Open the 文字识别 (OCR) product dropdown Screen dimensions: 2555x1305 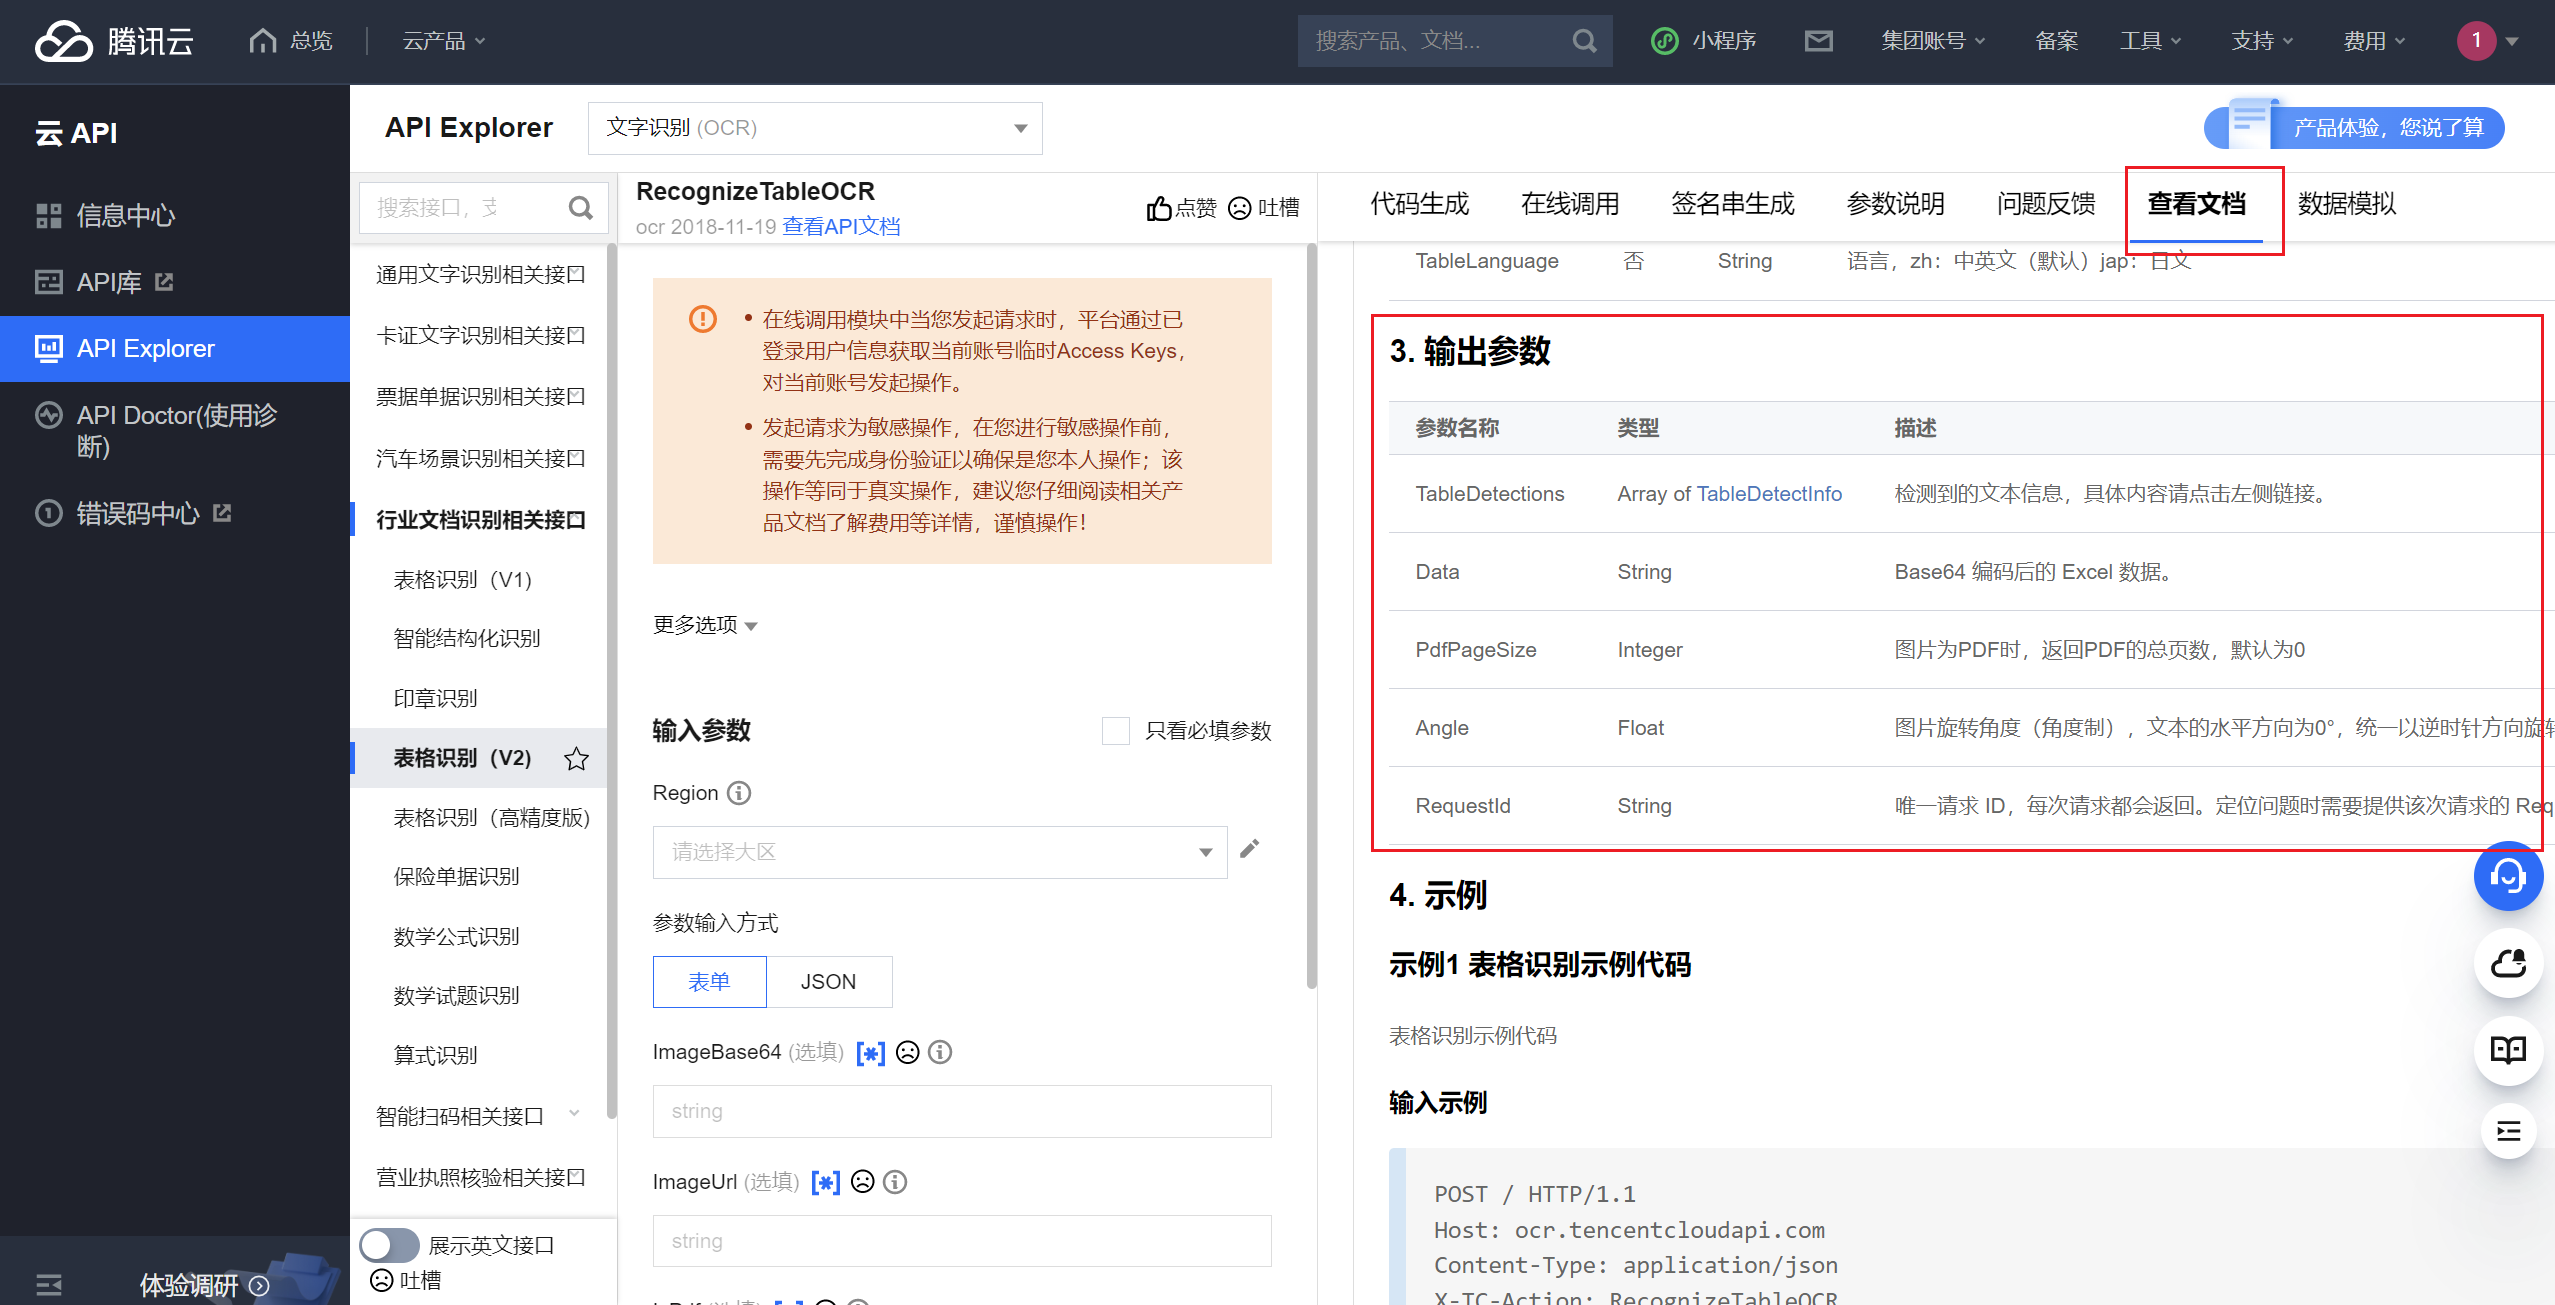pyautogui.click(x=815, y=128)
